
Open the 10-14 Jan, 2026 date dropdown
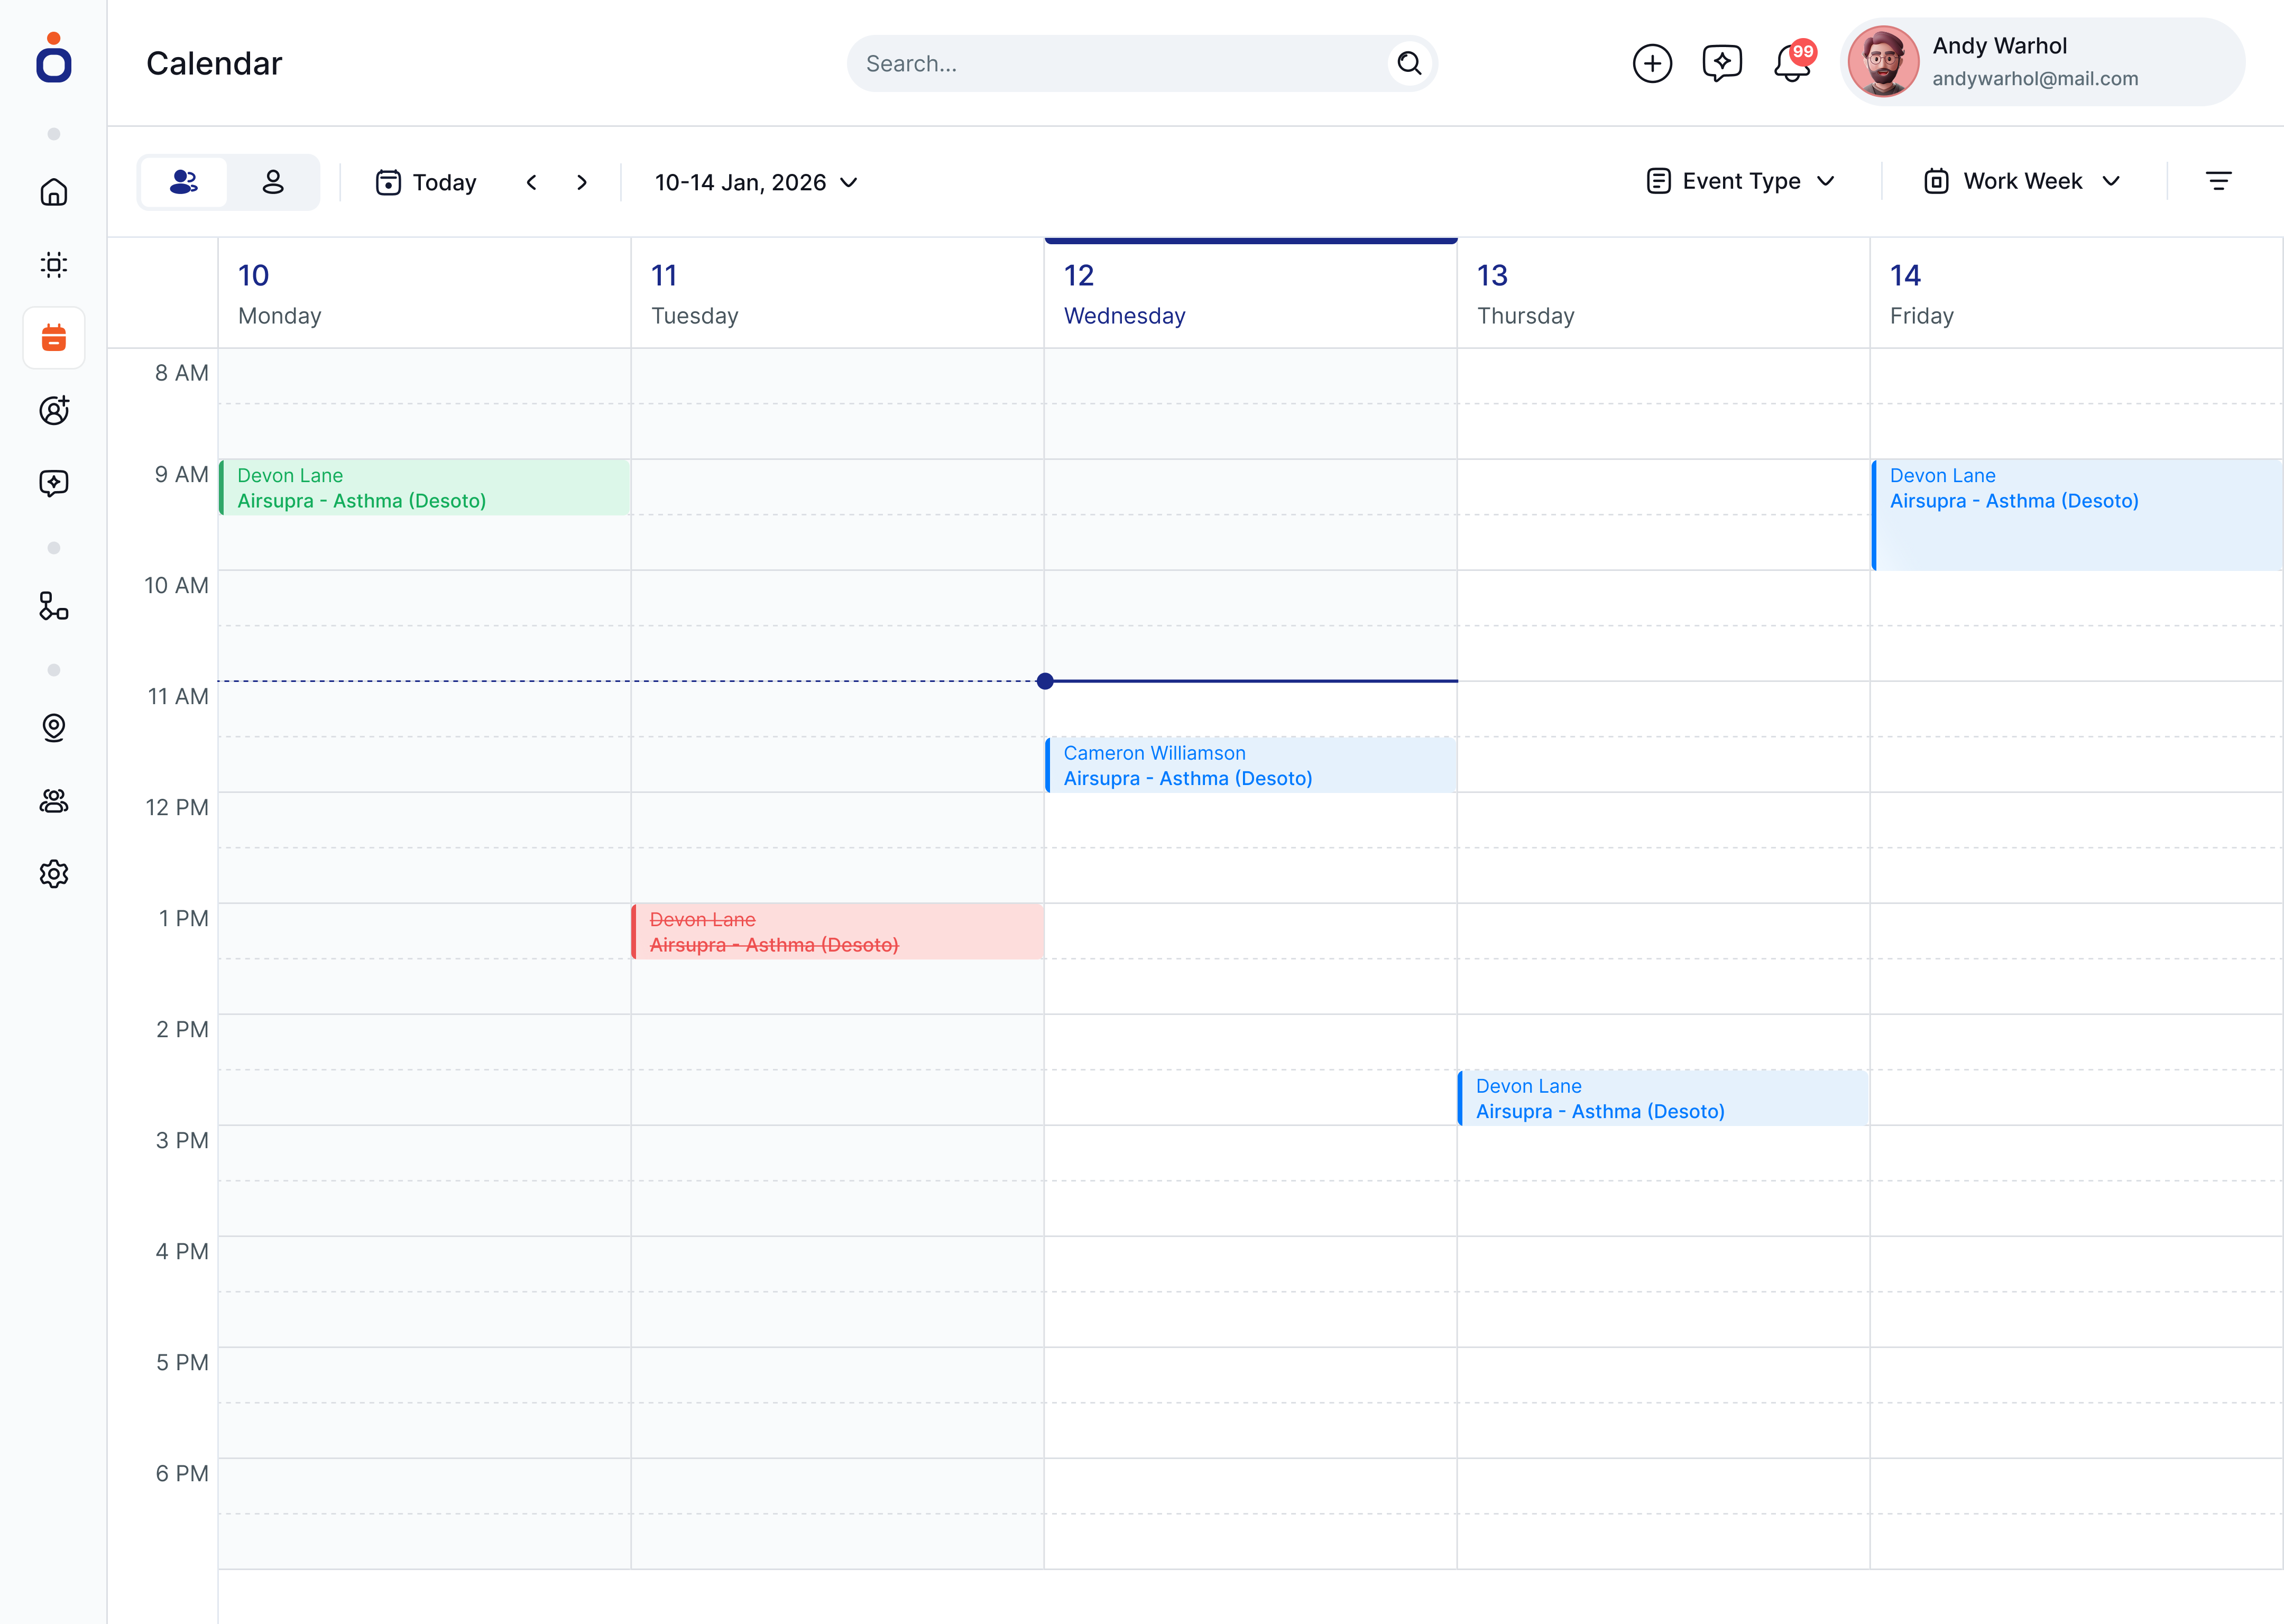coord(756,182)
